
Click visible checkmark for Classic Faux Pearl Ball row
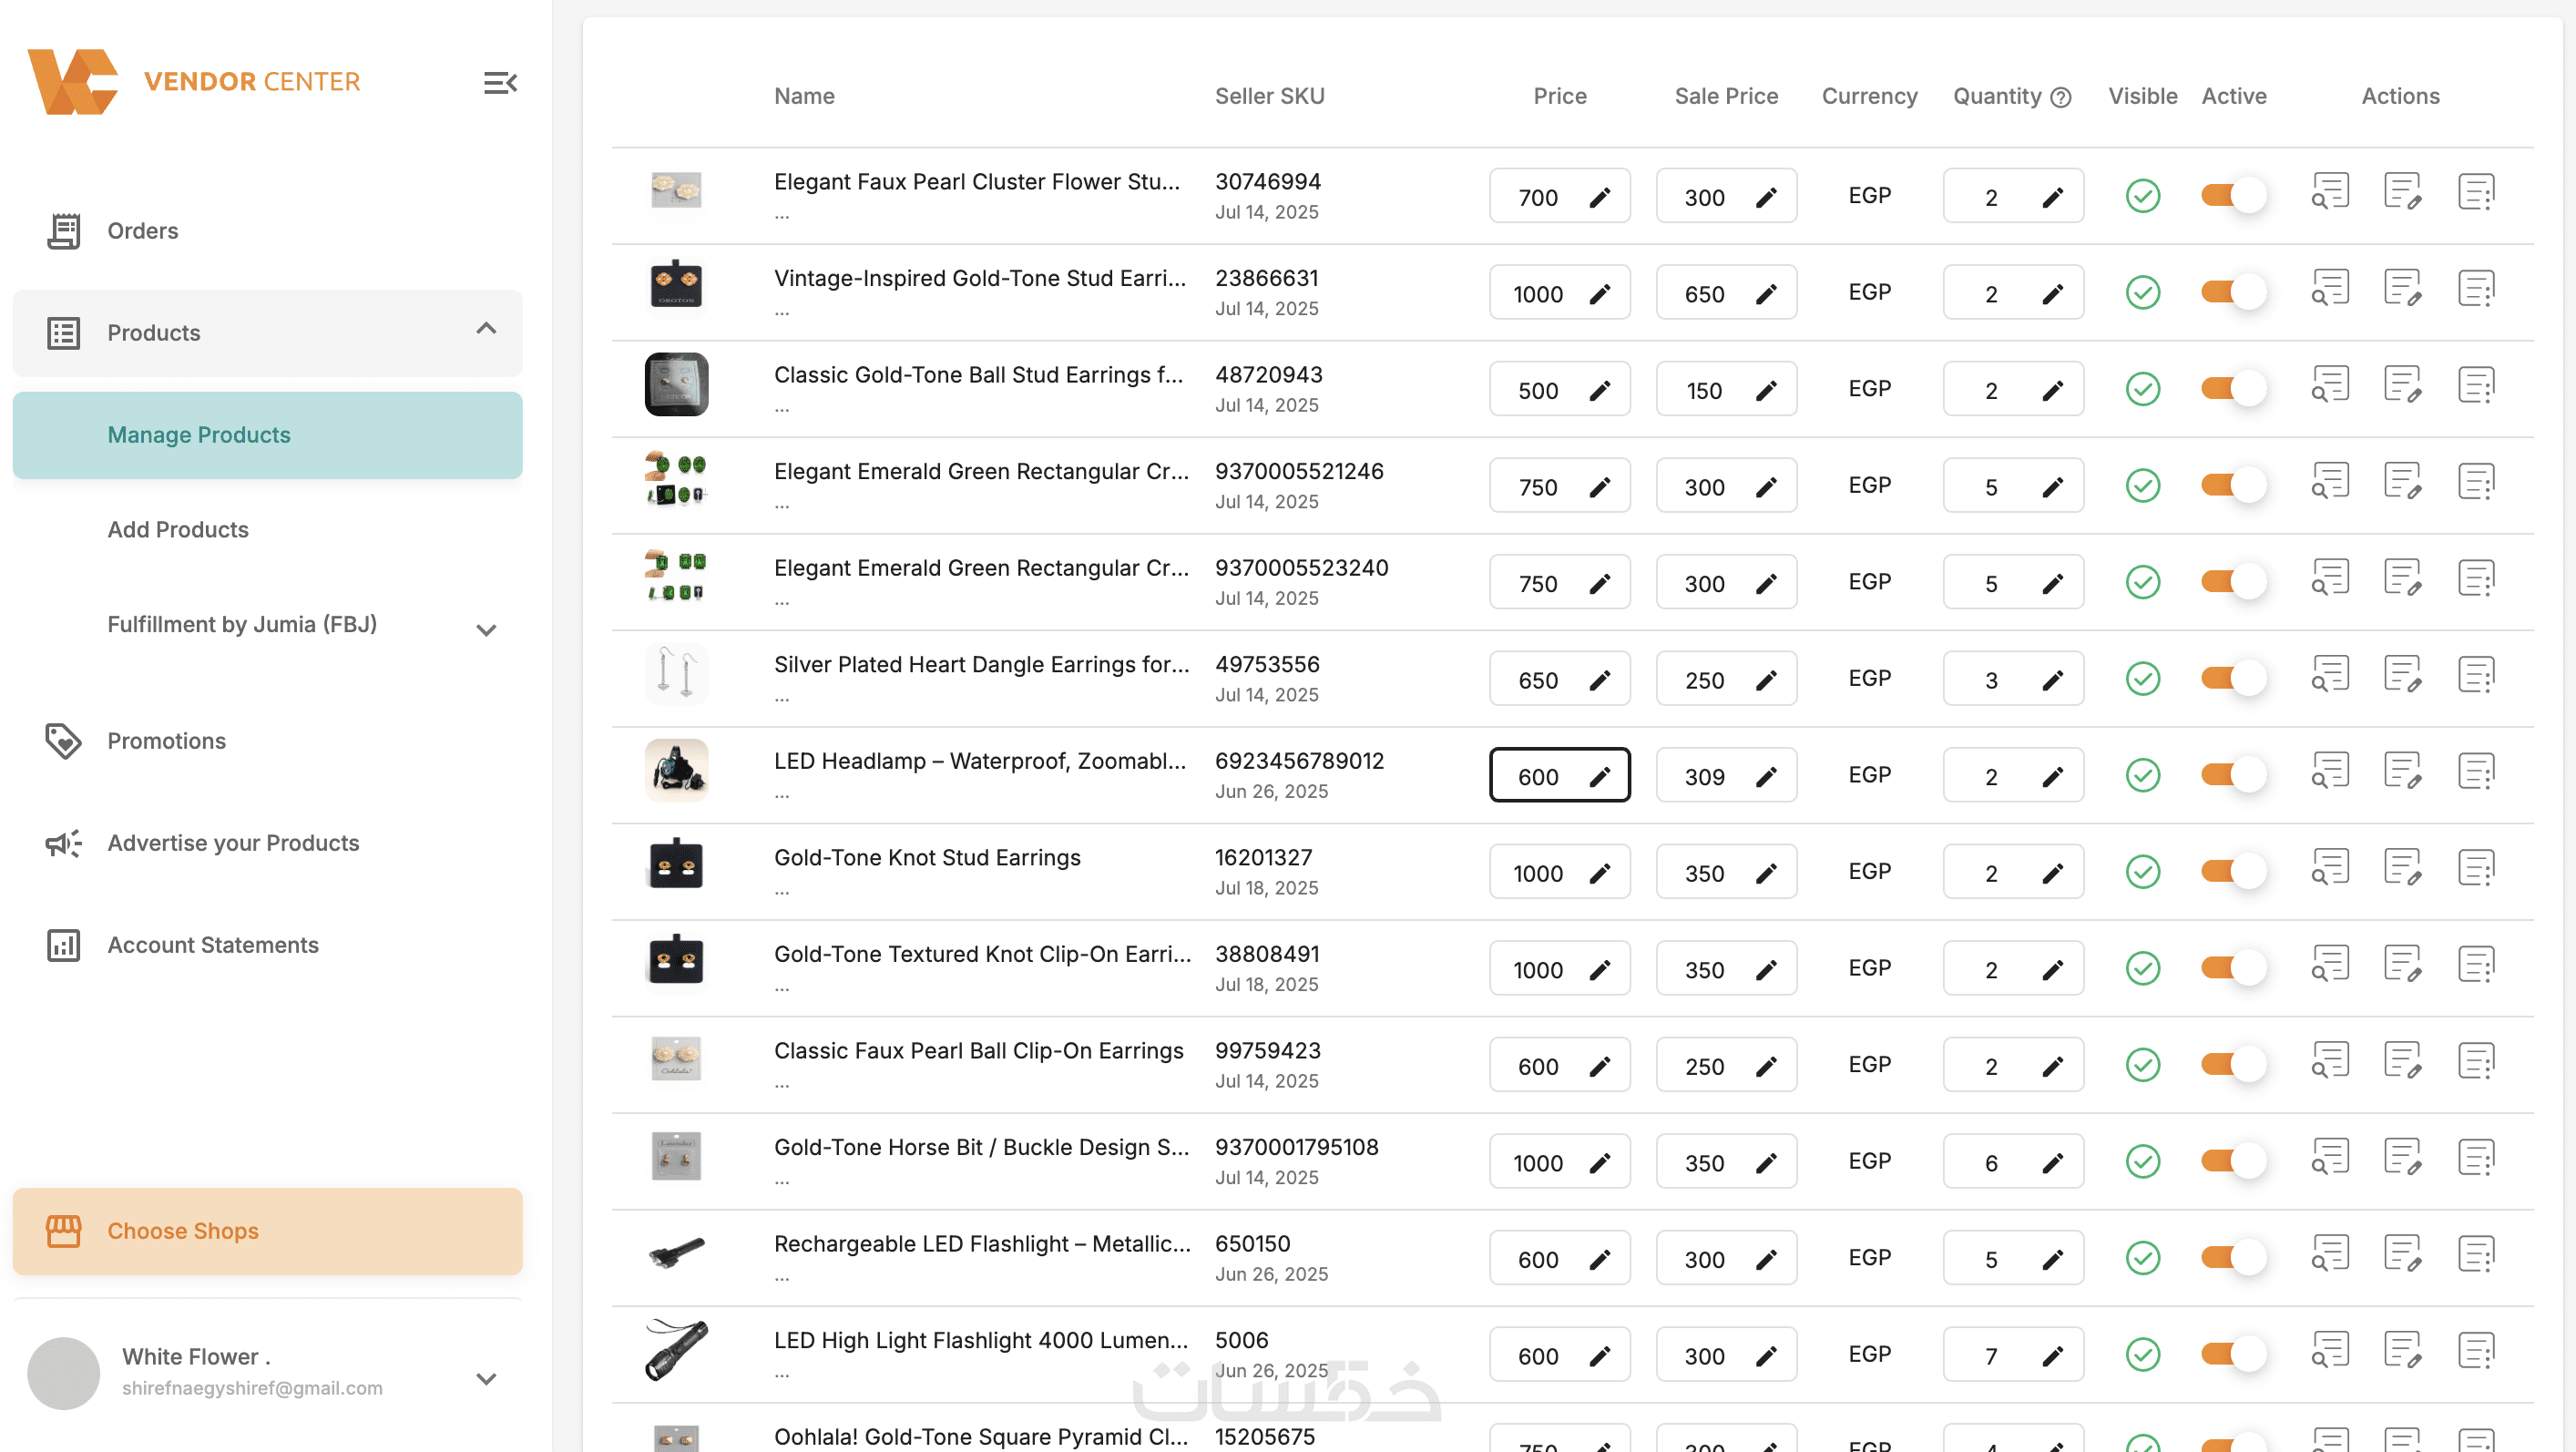tap(2142, 1065)
